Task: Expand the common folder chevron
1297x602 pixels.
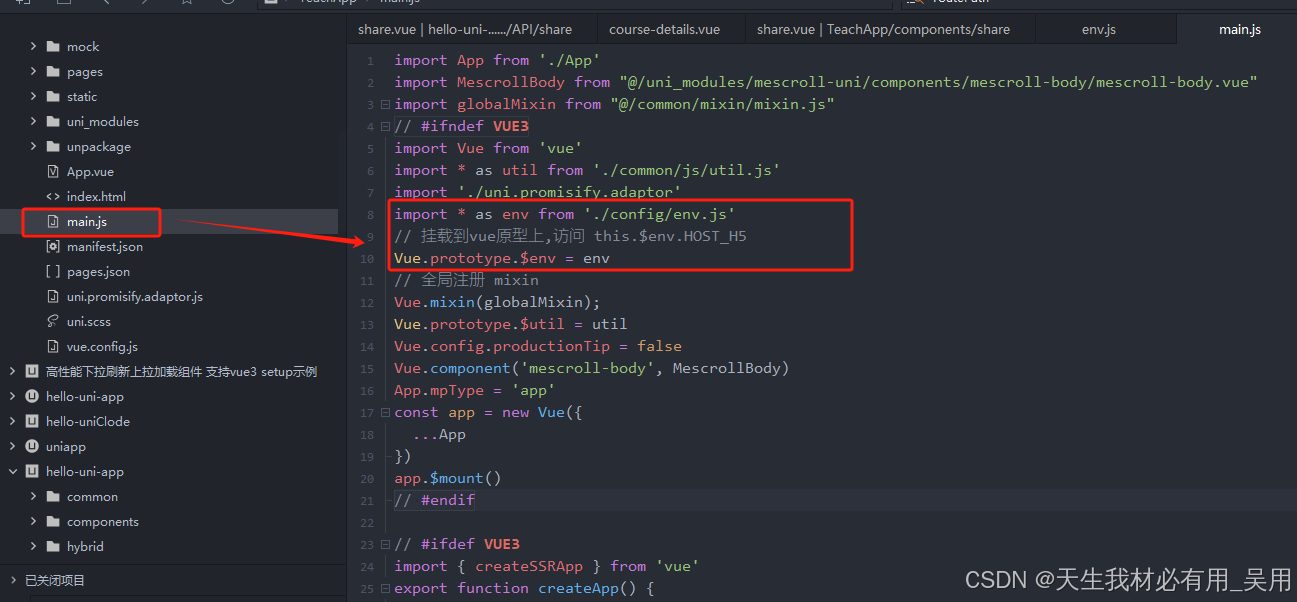Action: click(x=33, y=497)
